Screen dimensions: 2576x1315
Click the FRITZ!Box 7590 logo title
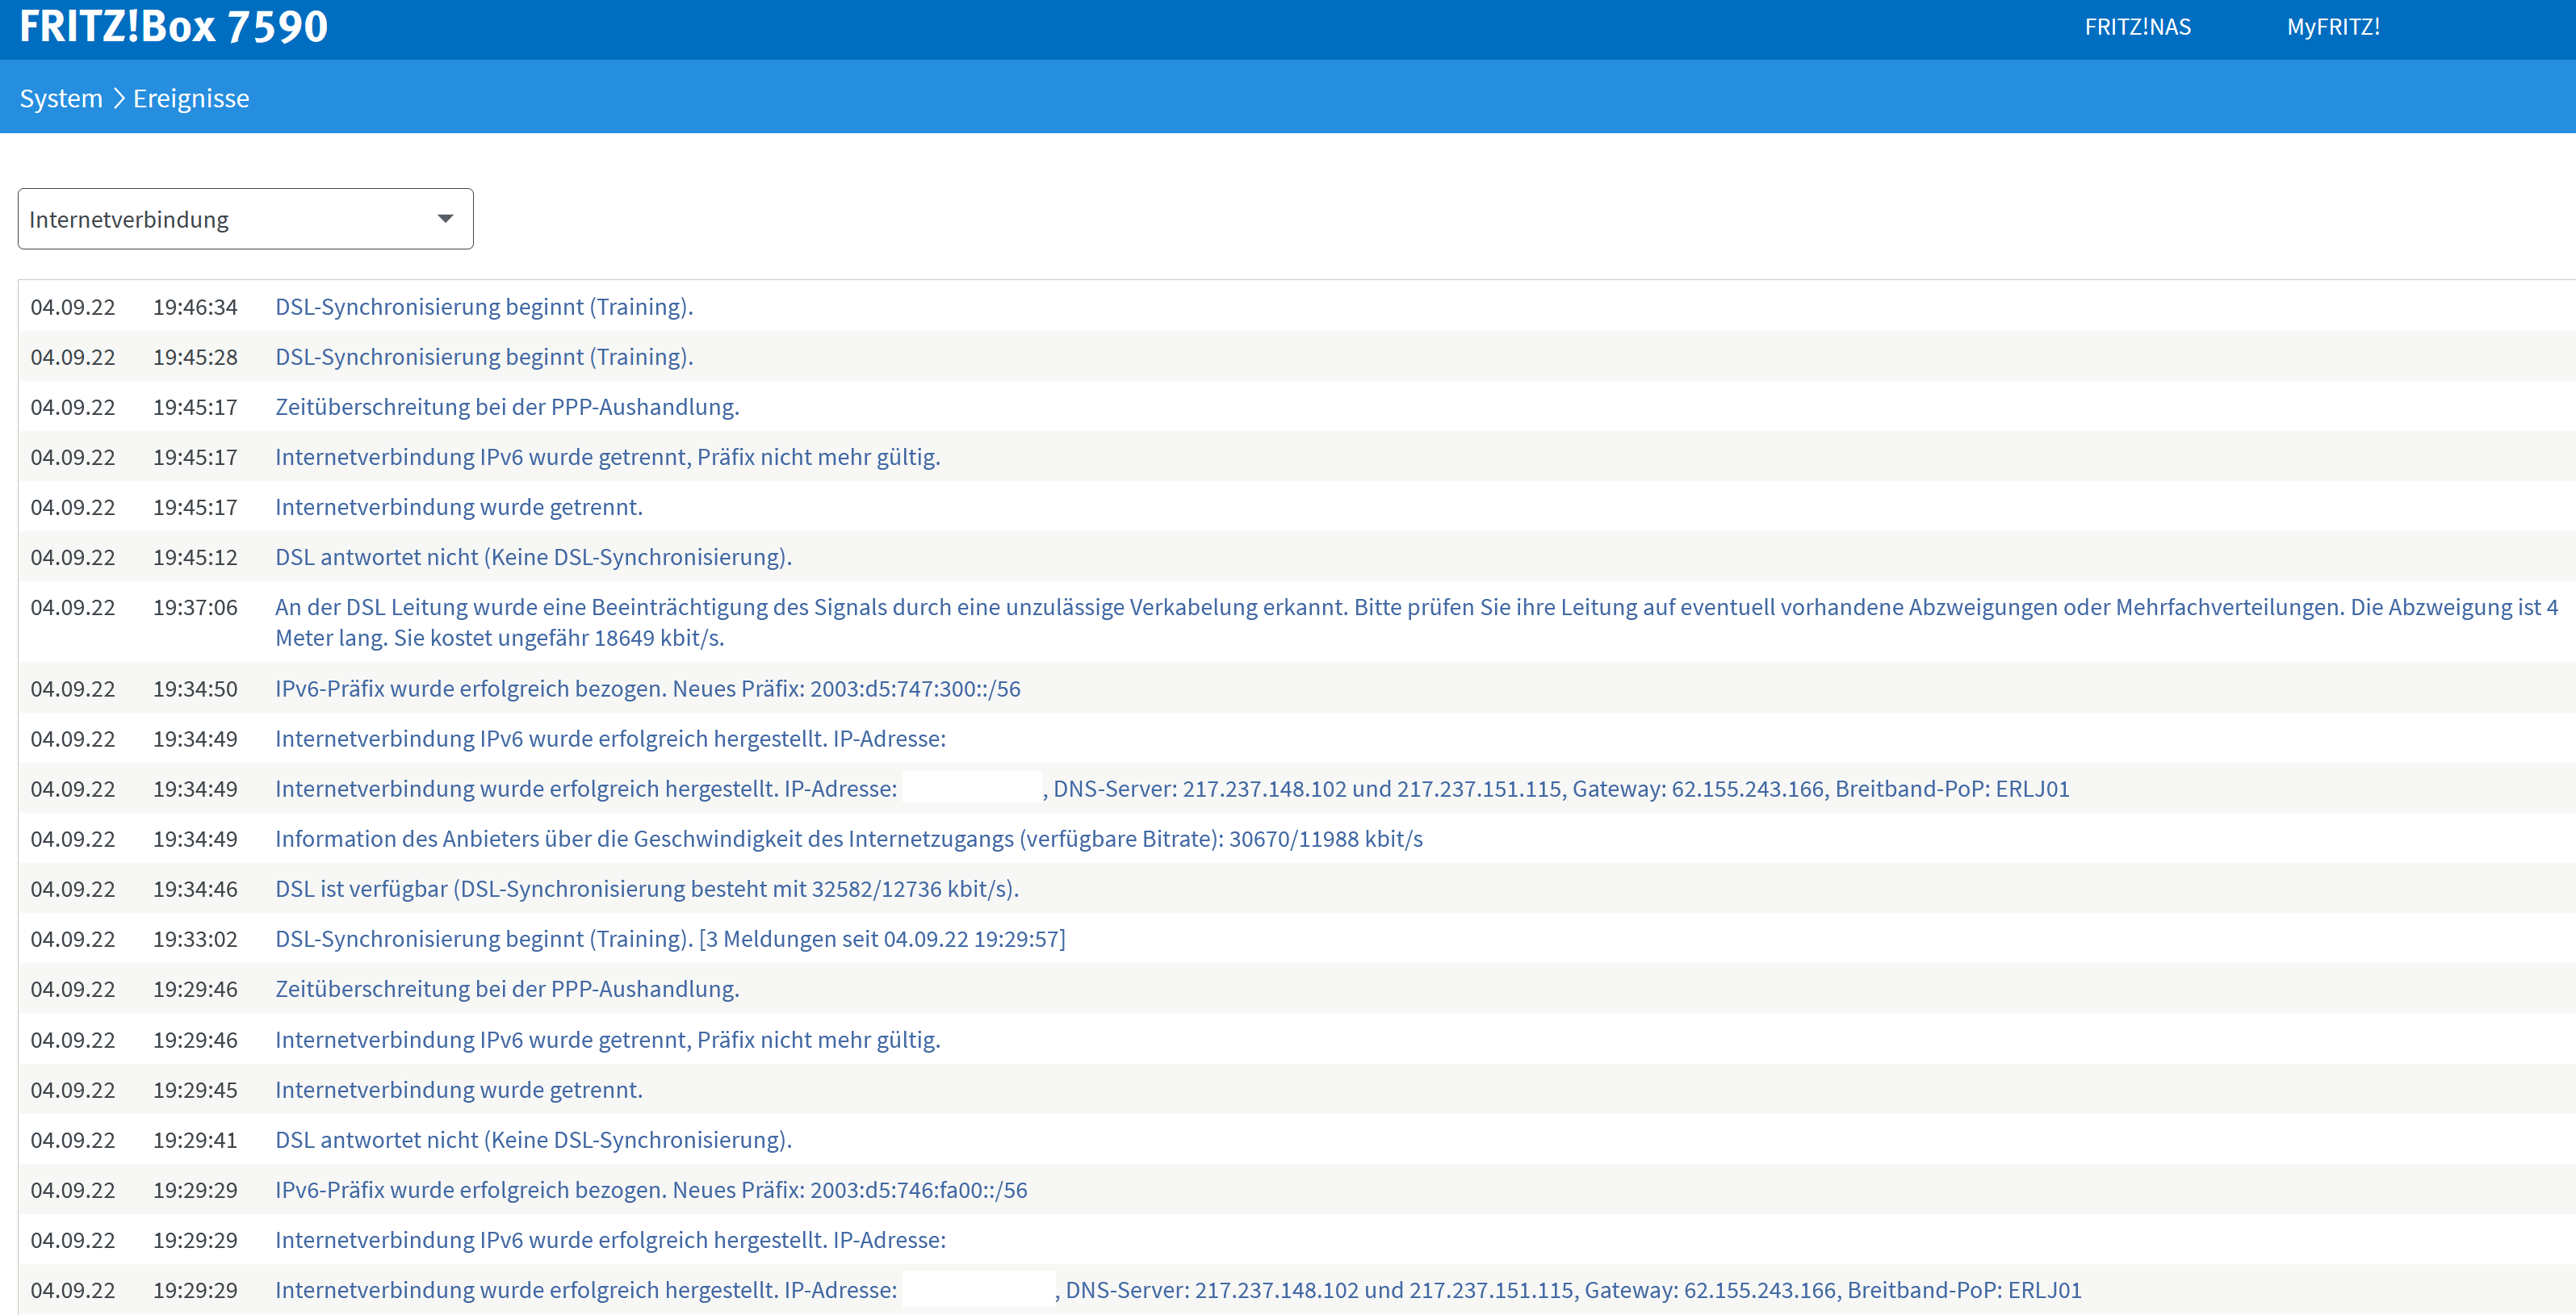(173, 27)
